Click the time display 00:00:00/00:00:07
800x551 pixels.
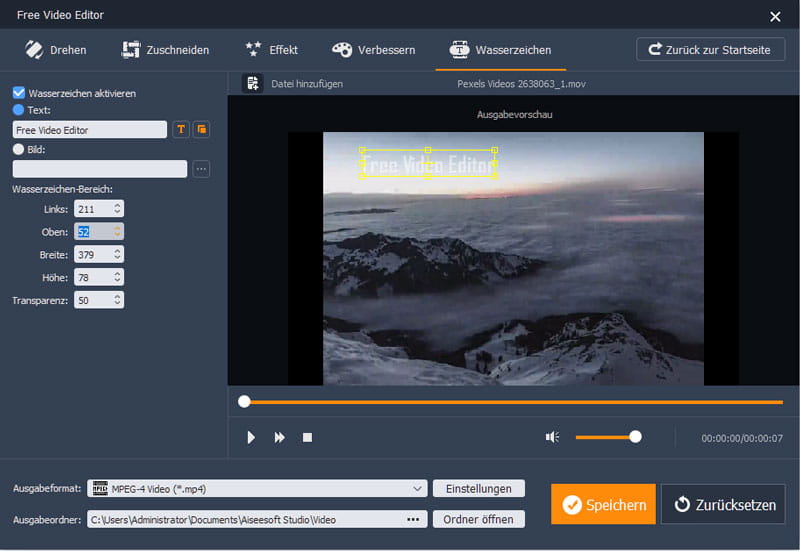[741, 438]
